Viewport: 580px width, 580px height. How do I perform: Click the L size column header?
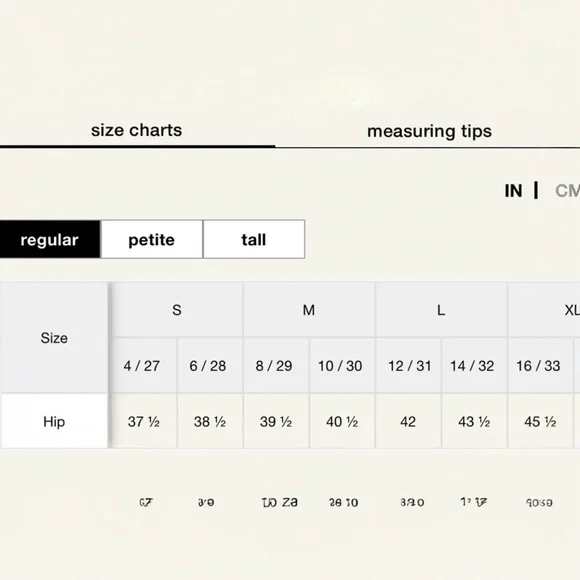click(441, 310)
